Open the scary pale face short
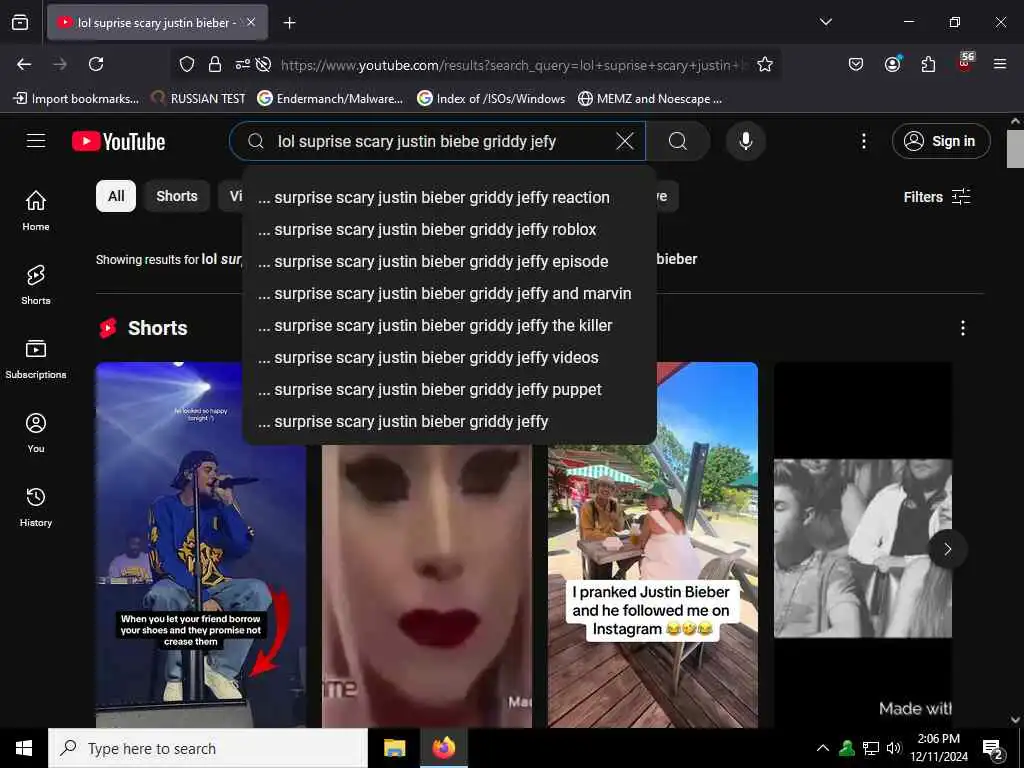The image size is (1024, 768). (426, 586)
